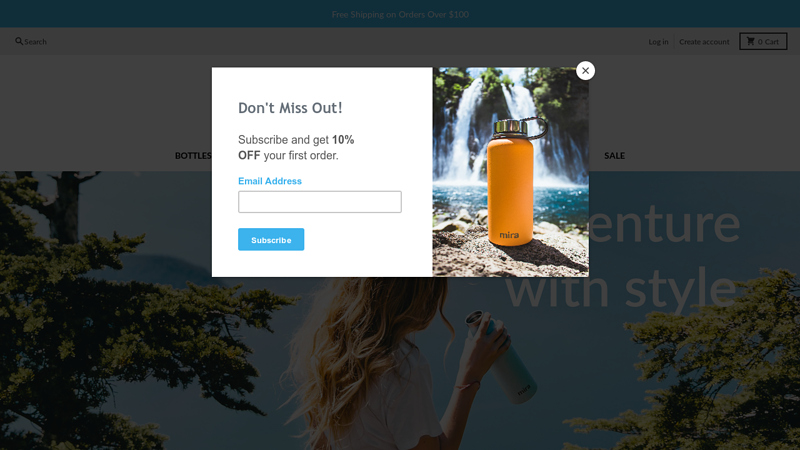
Task: Close the Don't Miss Out popup
Action: tap(585, 71)
